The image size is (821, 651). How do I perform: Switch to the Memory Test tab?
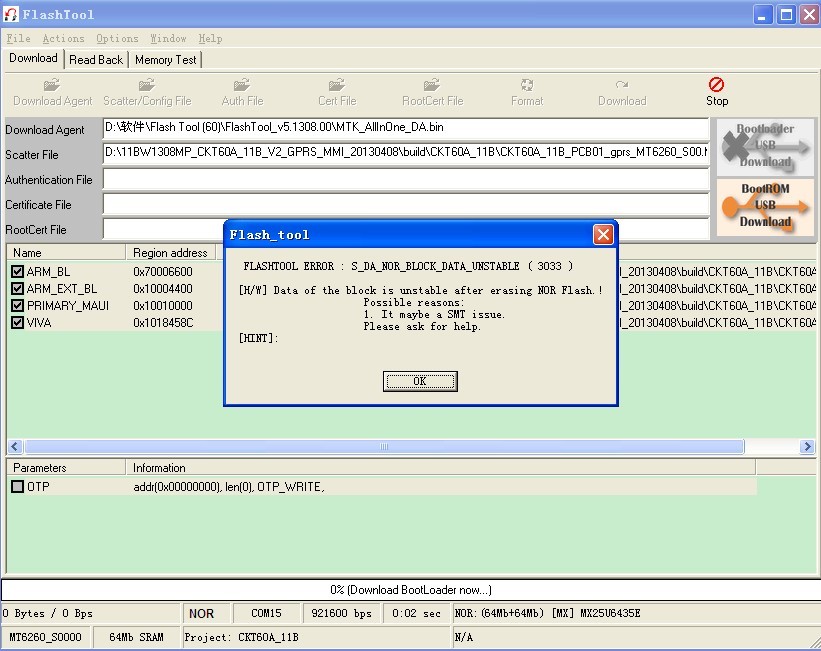click(165, 60)
